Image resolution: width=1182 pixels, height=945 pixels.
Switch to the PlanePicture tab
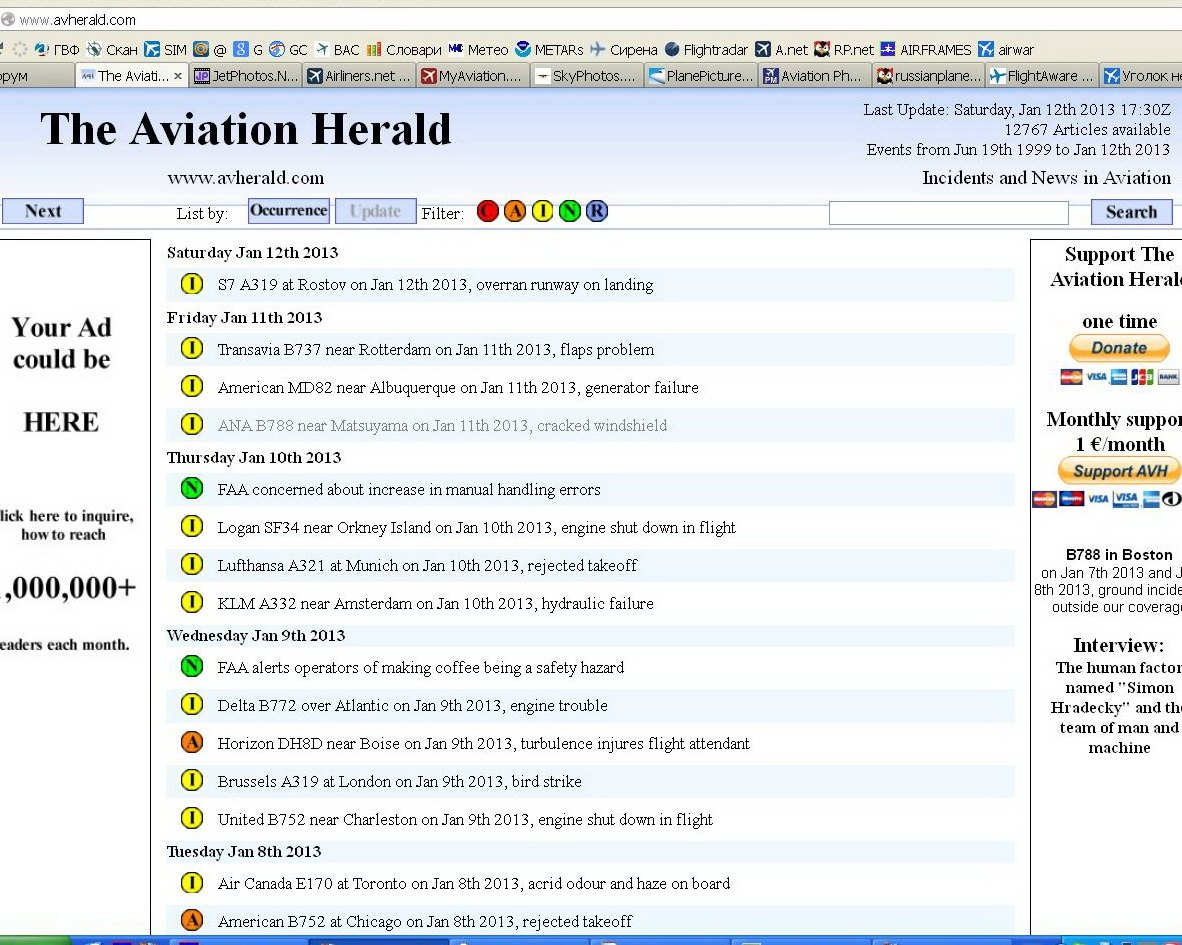(700, 75)
